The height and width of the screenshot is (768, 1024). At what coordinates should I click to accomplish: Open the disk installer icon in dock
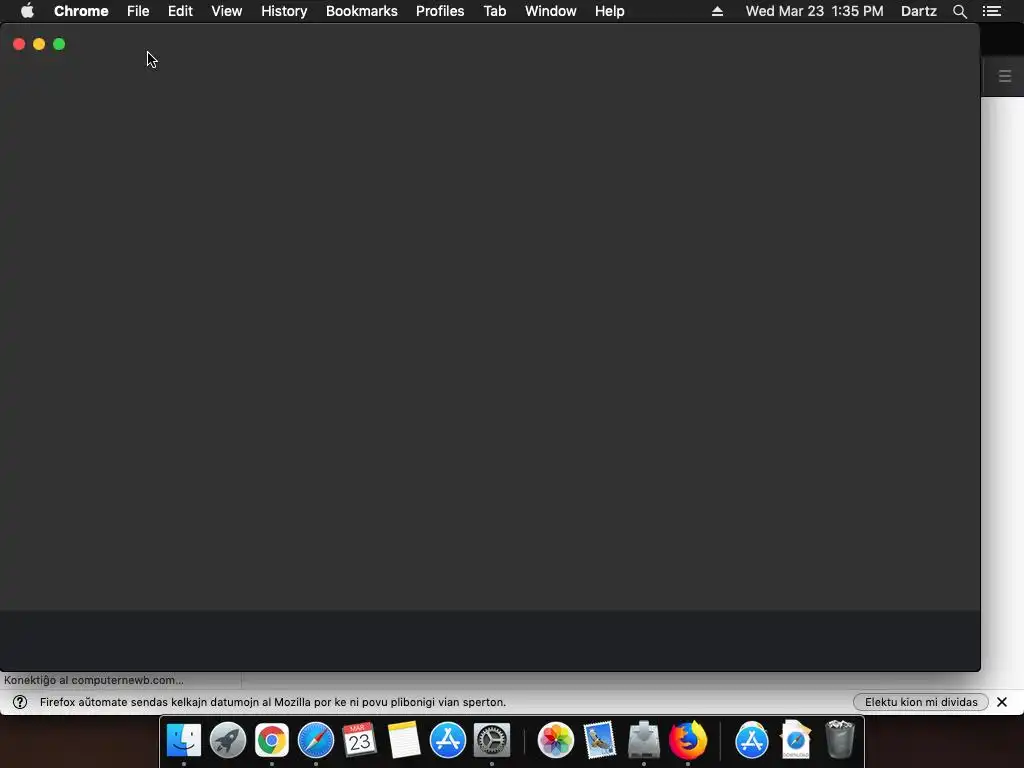click(x=643, y=740)
